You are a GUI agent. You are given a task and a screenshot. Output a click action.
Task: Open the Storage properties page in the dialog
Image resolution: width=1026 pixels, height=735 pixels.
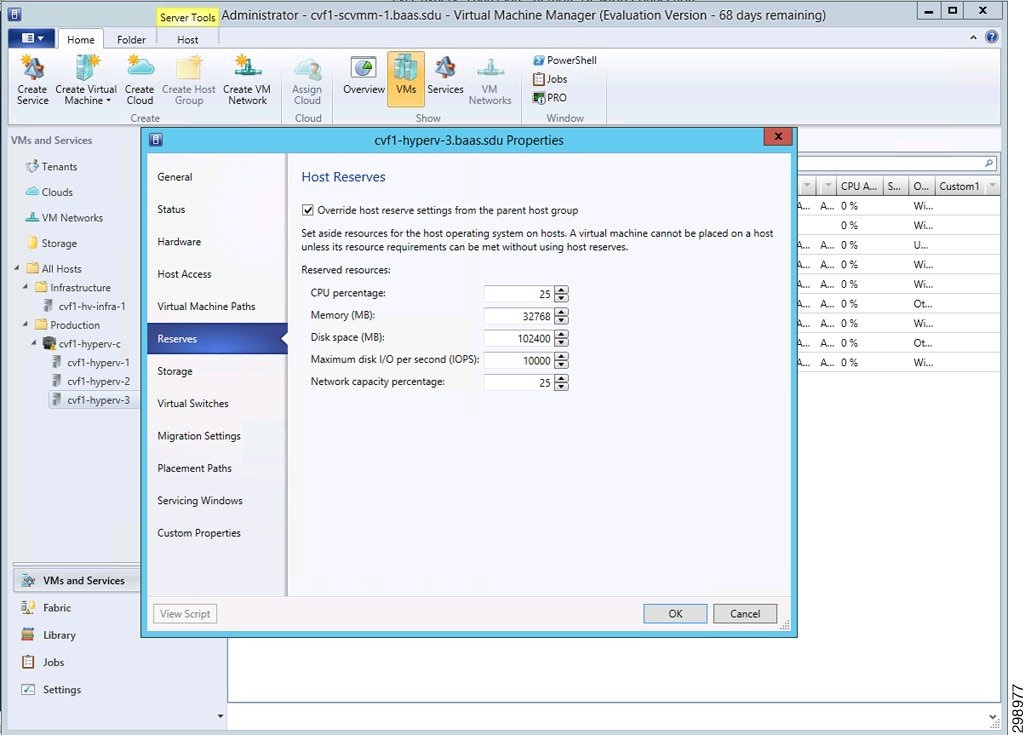217,371
